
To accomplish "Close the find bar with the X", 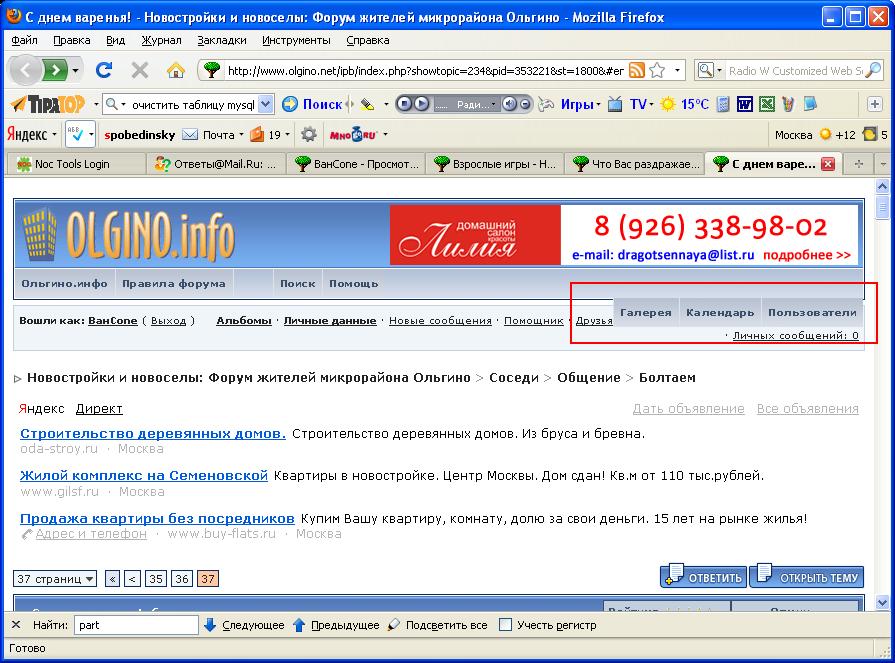I will tap(16, 625).
